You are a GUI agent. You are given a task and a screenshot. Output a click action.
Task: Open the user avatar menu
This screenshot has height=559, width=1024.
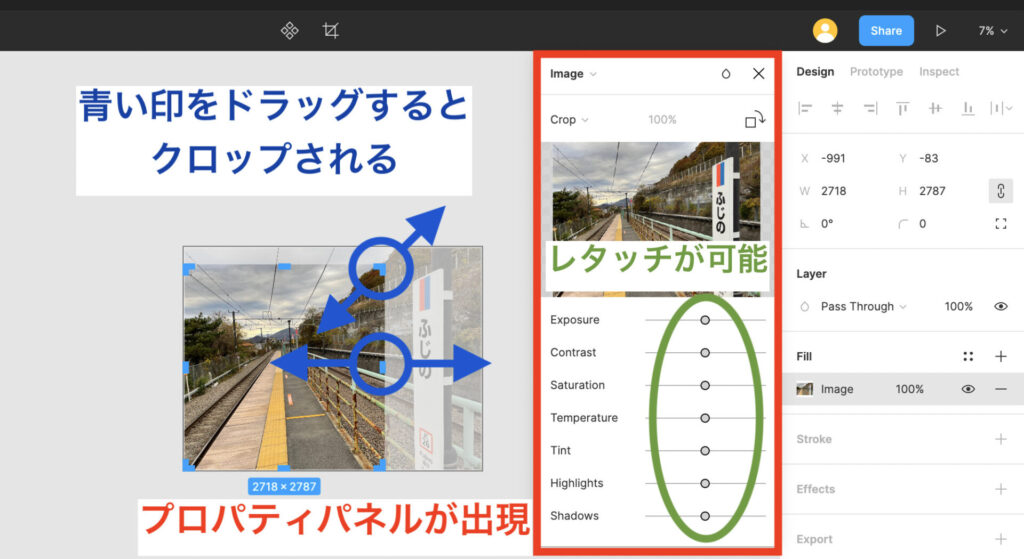pyautogui.click(x=825, y=31)
